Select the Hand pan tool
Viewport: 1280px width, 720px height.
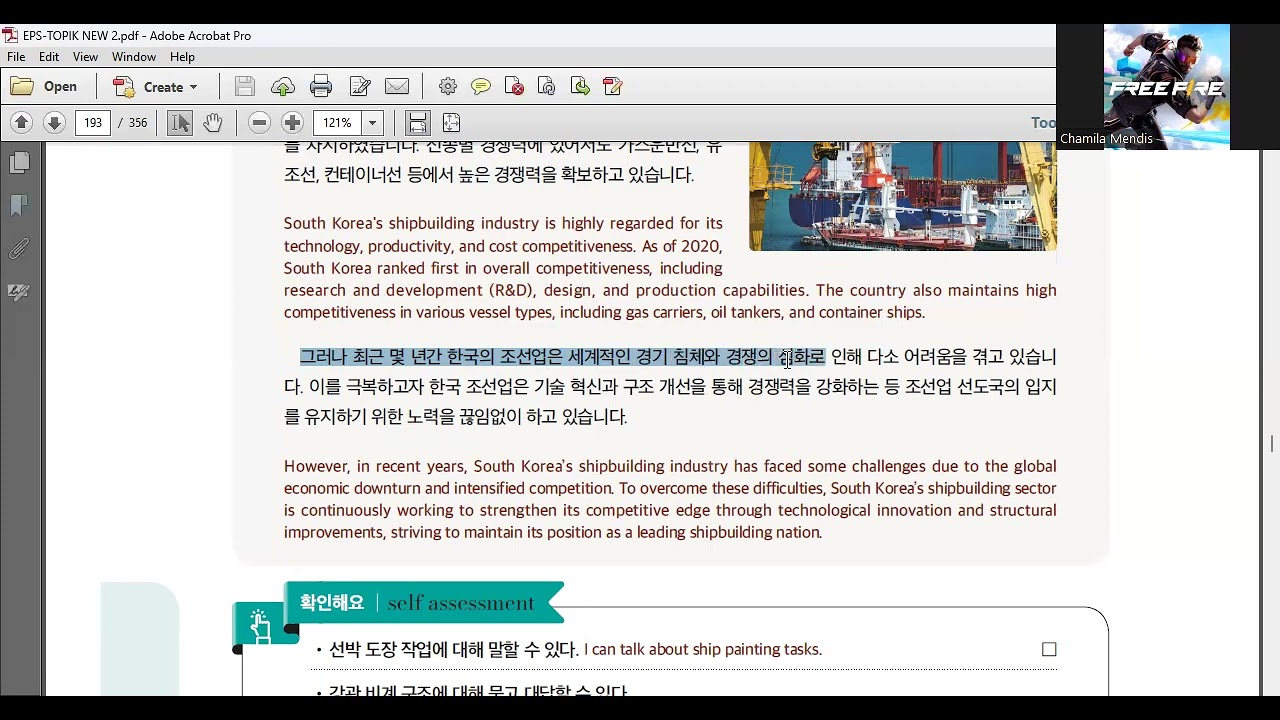point(212,123)
